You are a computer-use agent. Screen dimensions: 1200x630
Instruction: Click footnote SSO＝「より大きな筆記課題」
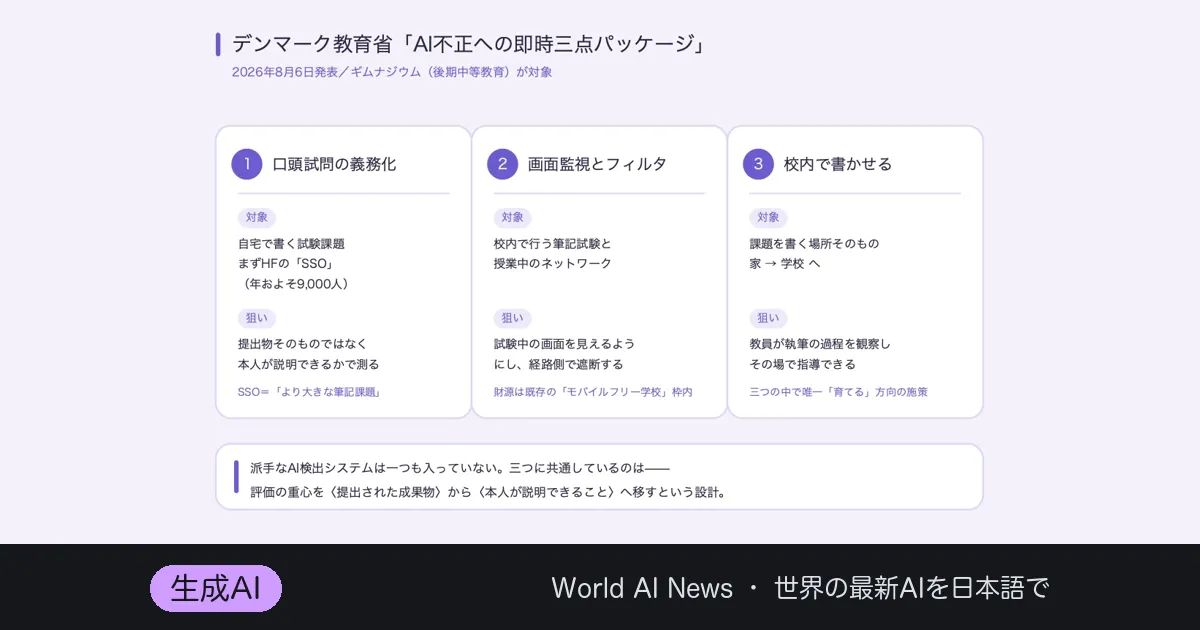point(309,392)
